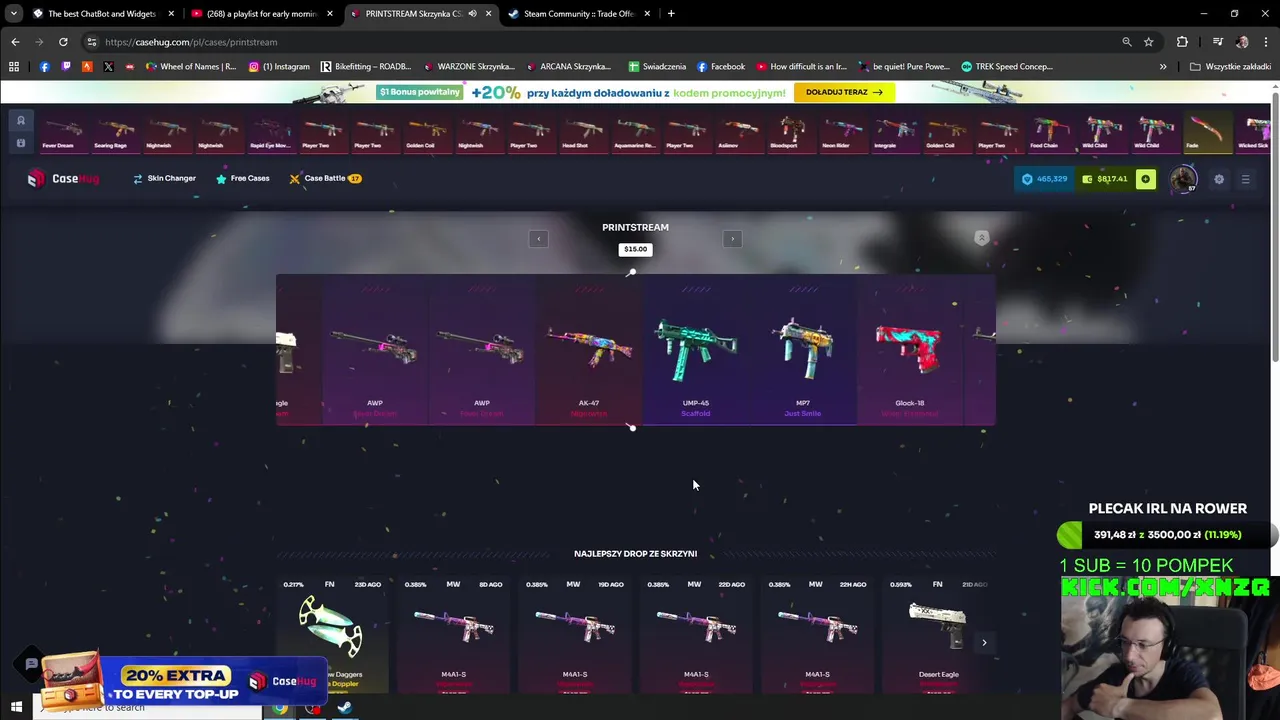
Task: Go back in the browser
Action: [15, 42]
